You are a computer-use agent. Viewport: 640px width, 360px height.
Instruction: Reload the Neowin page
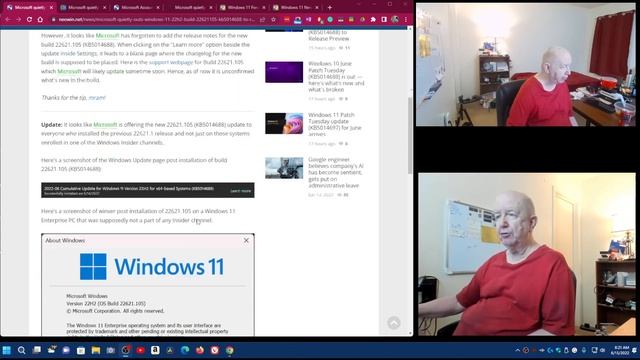29,19
